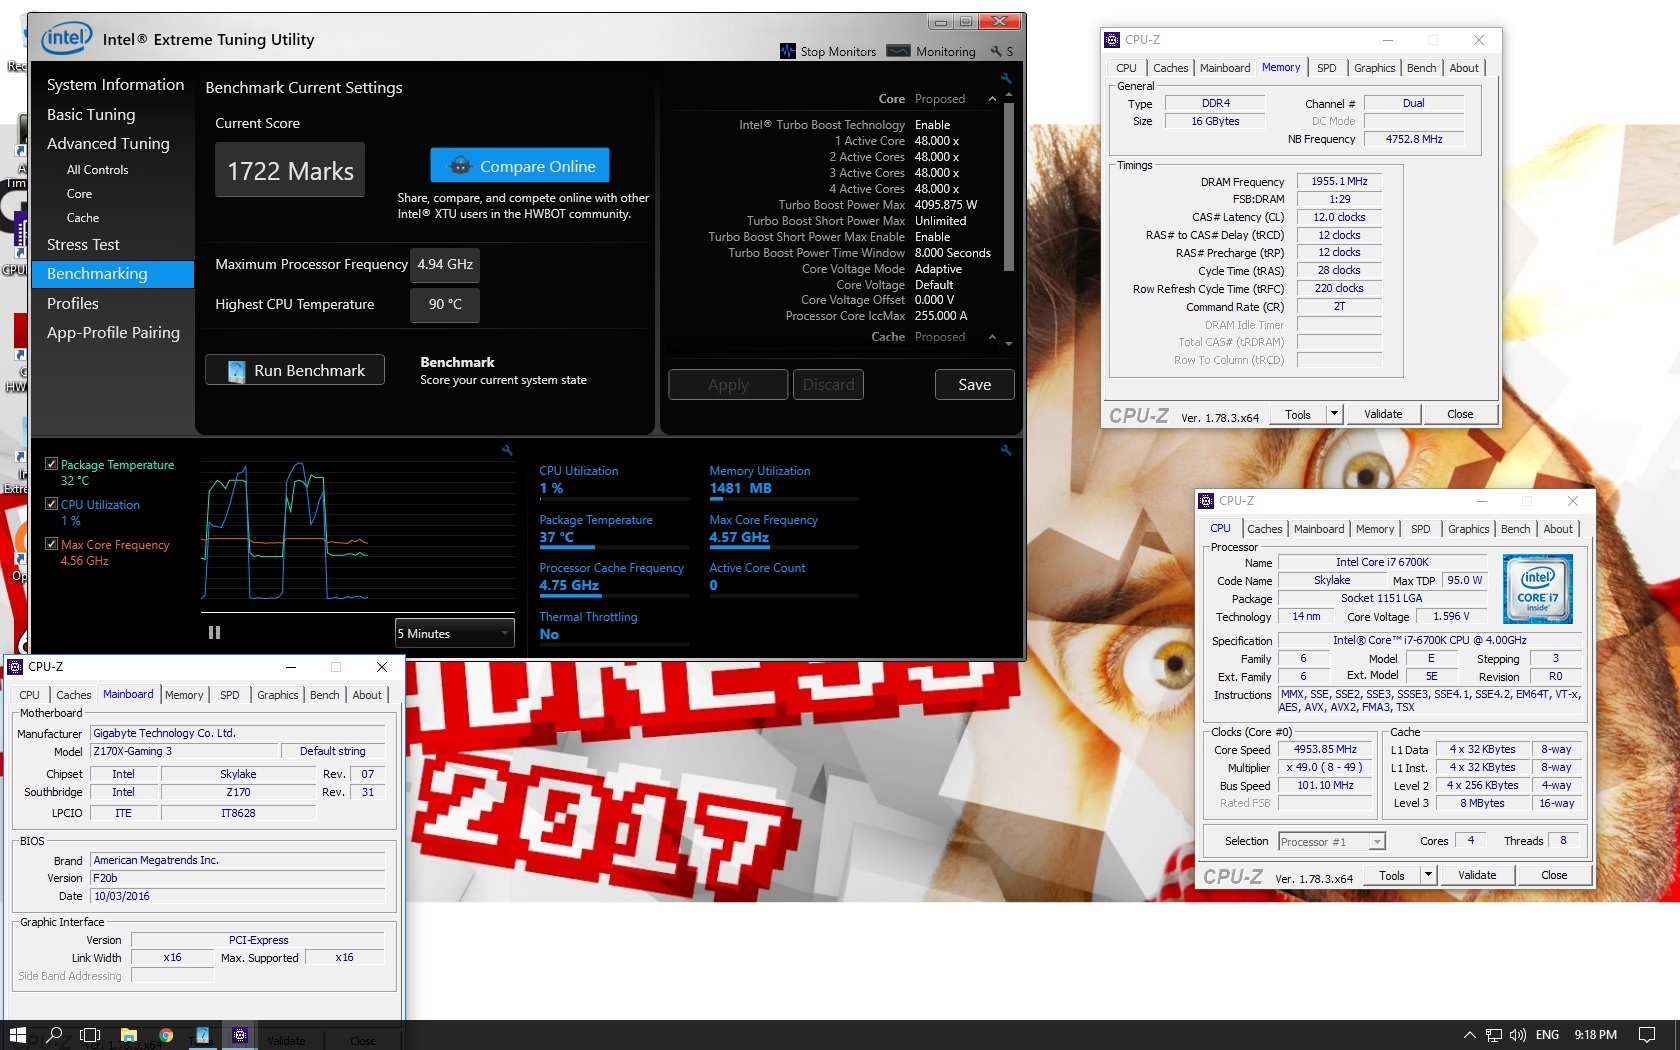Click the Z170X-Gaming 3 model field
Screen dimensions: 1680x1050
[184, 751]
